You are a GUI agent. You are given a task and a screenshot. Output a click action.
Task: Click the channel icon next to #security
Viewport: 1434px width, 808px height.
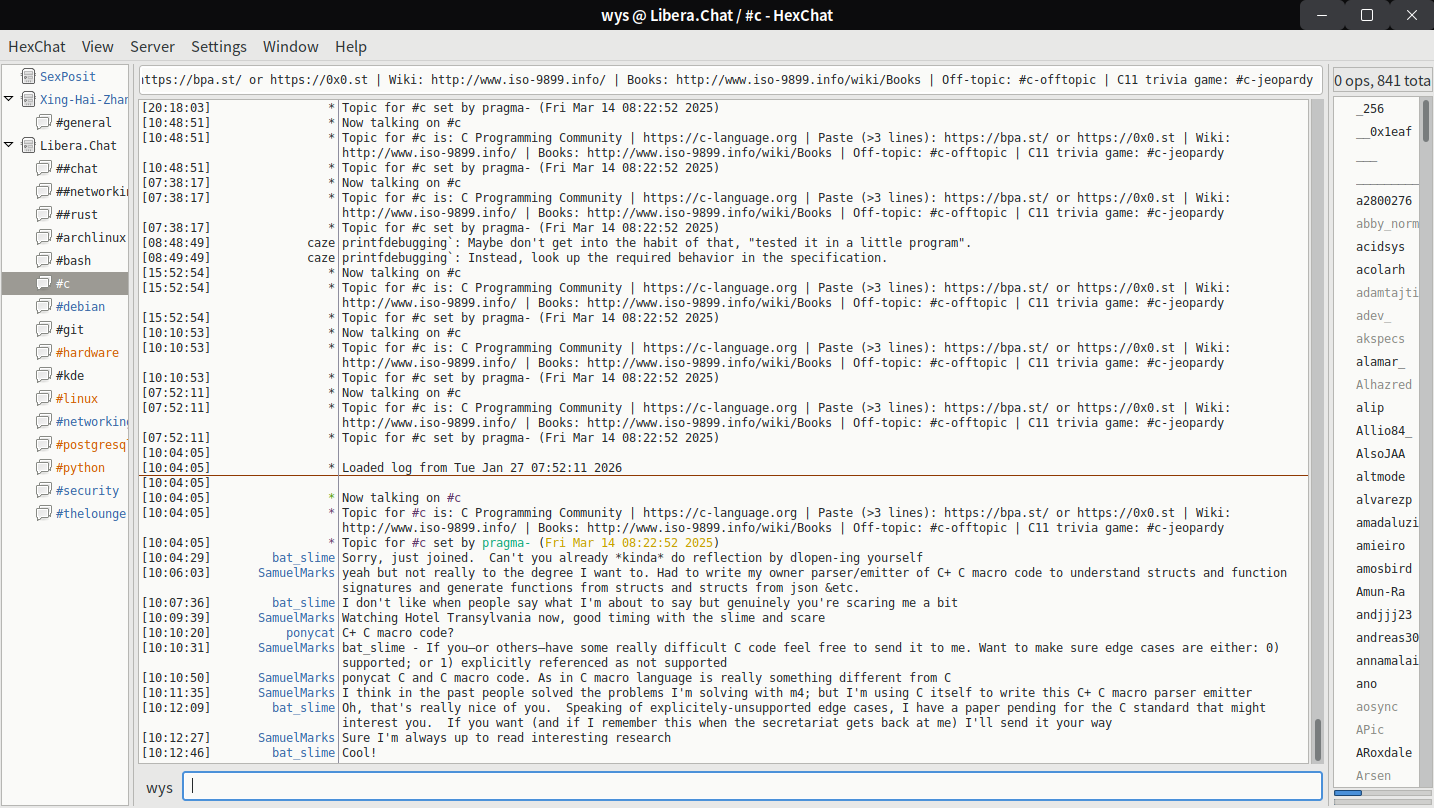tap(43, 490)
